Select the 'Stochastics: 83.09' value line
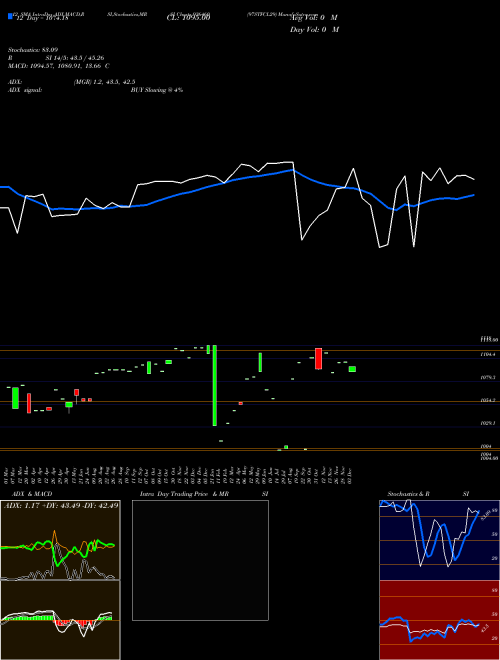 pyautogui.click(x=33, y=50)
